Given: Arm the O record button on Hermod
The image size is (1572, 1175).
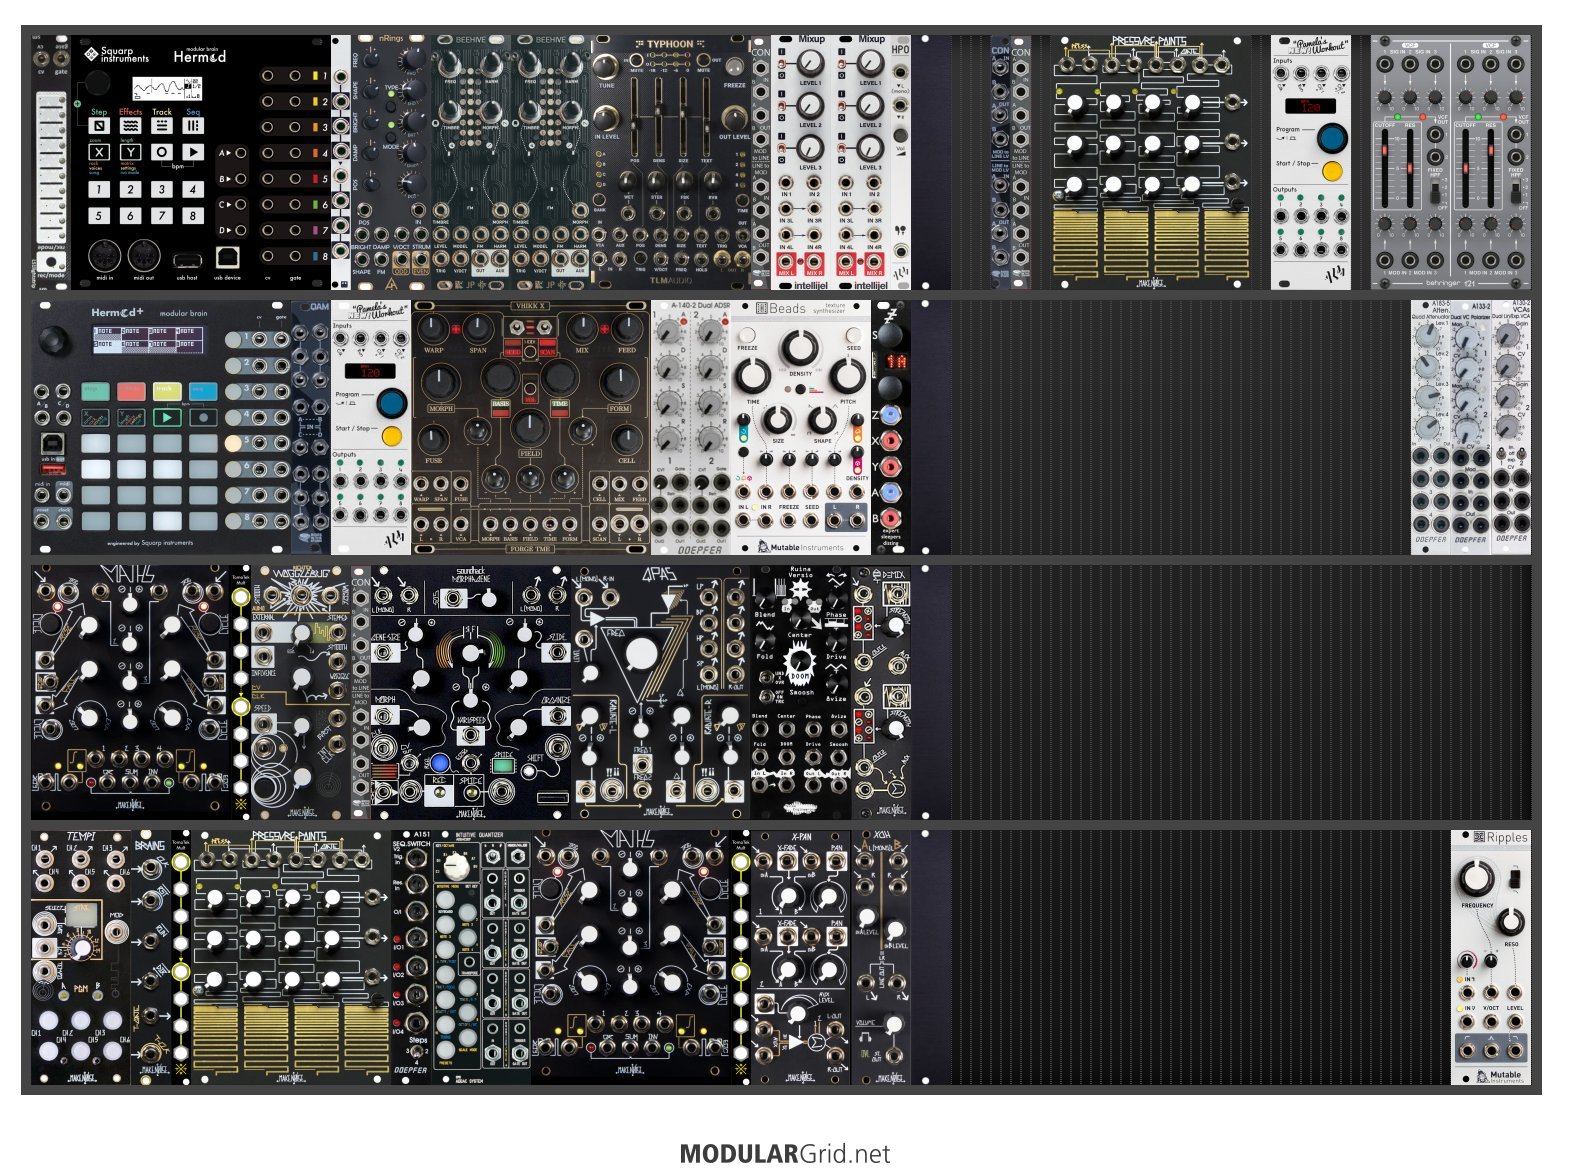Looking at the screenshot, I should point(162,153).
